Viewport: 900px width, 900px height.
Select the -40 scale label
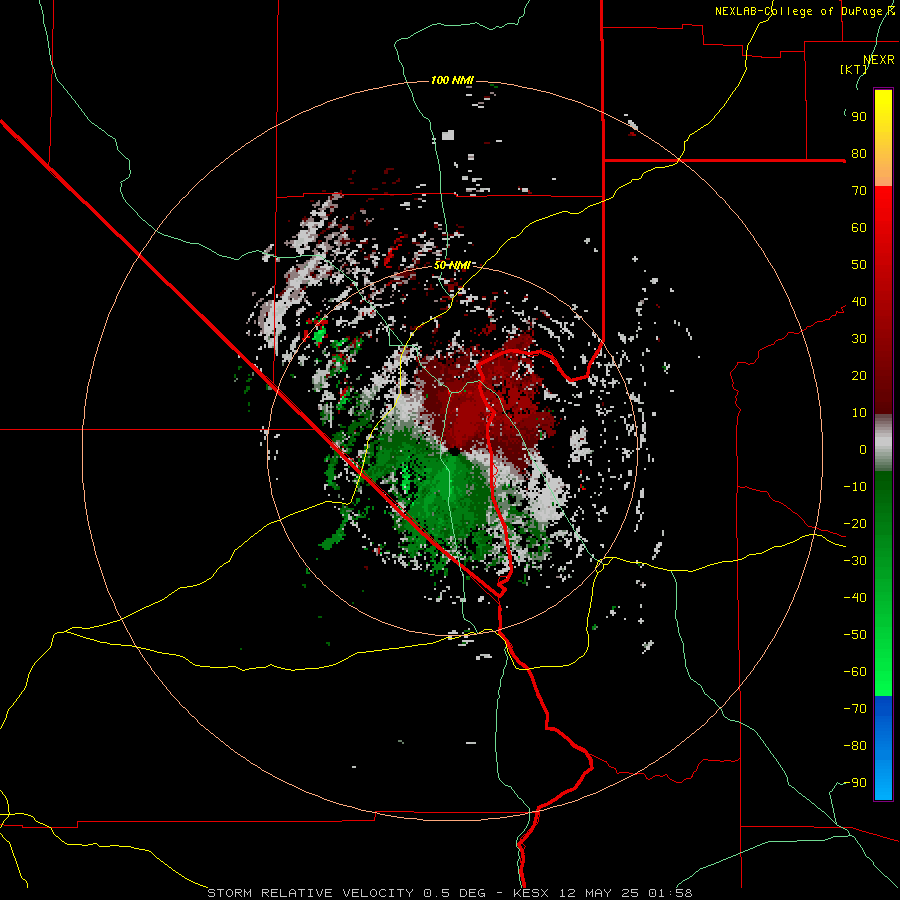point(855,598)
